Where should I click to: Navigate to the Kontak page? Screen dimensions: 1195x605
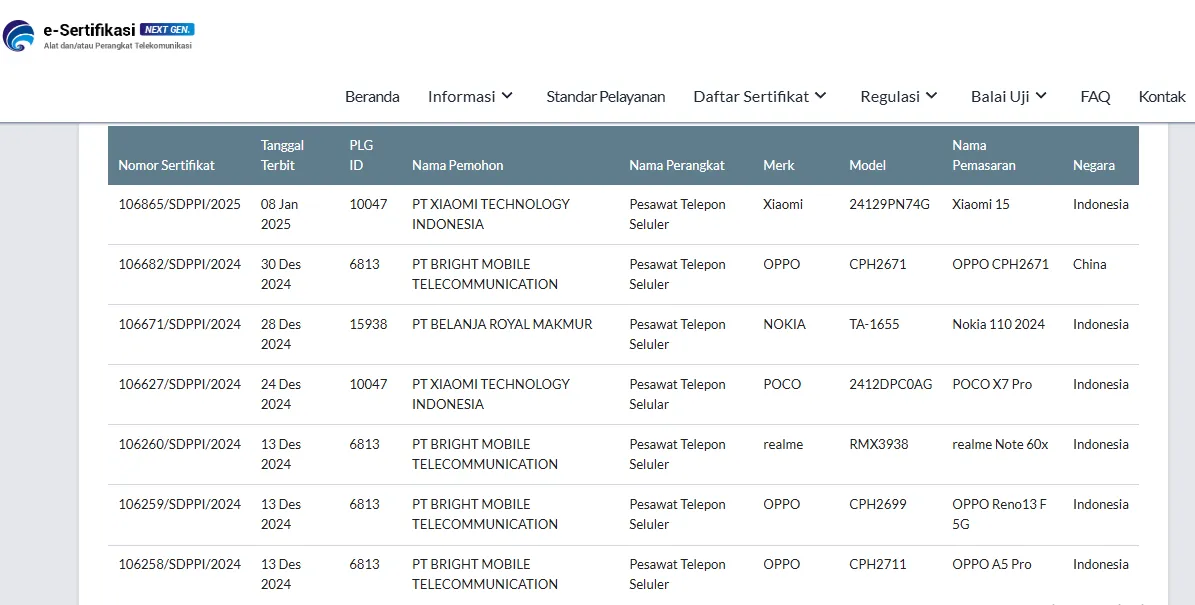1162,97
